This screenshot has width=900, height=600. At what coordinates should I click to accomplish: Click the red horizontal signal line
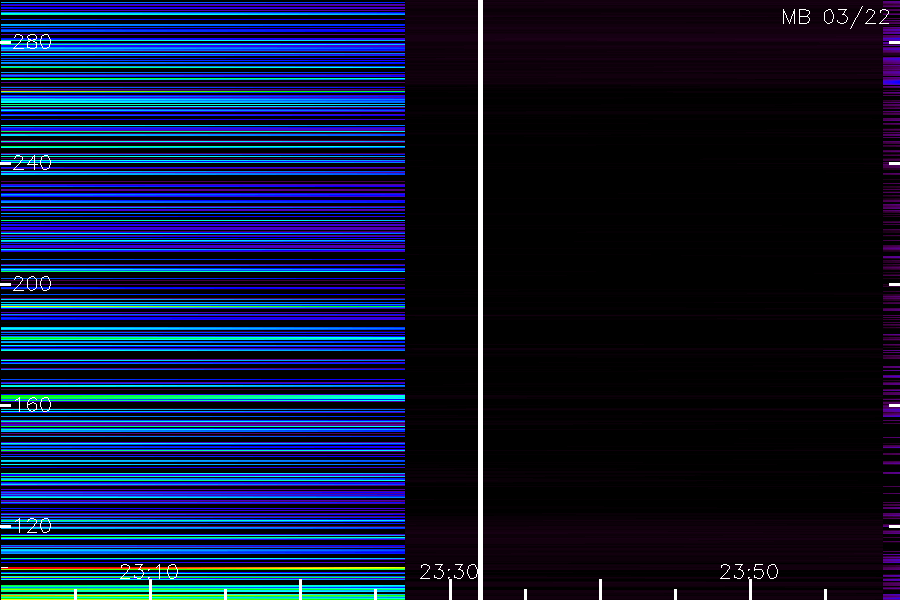coord(203,568)
